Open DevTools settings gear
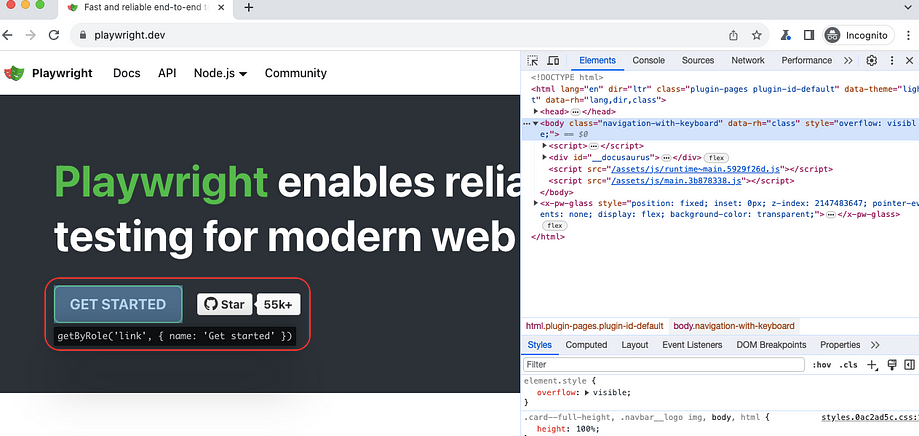Image resolution: width=919 pixels, height=436 pixels. [x=872, y=60]
